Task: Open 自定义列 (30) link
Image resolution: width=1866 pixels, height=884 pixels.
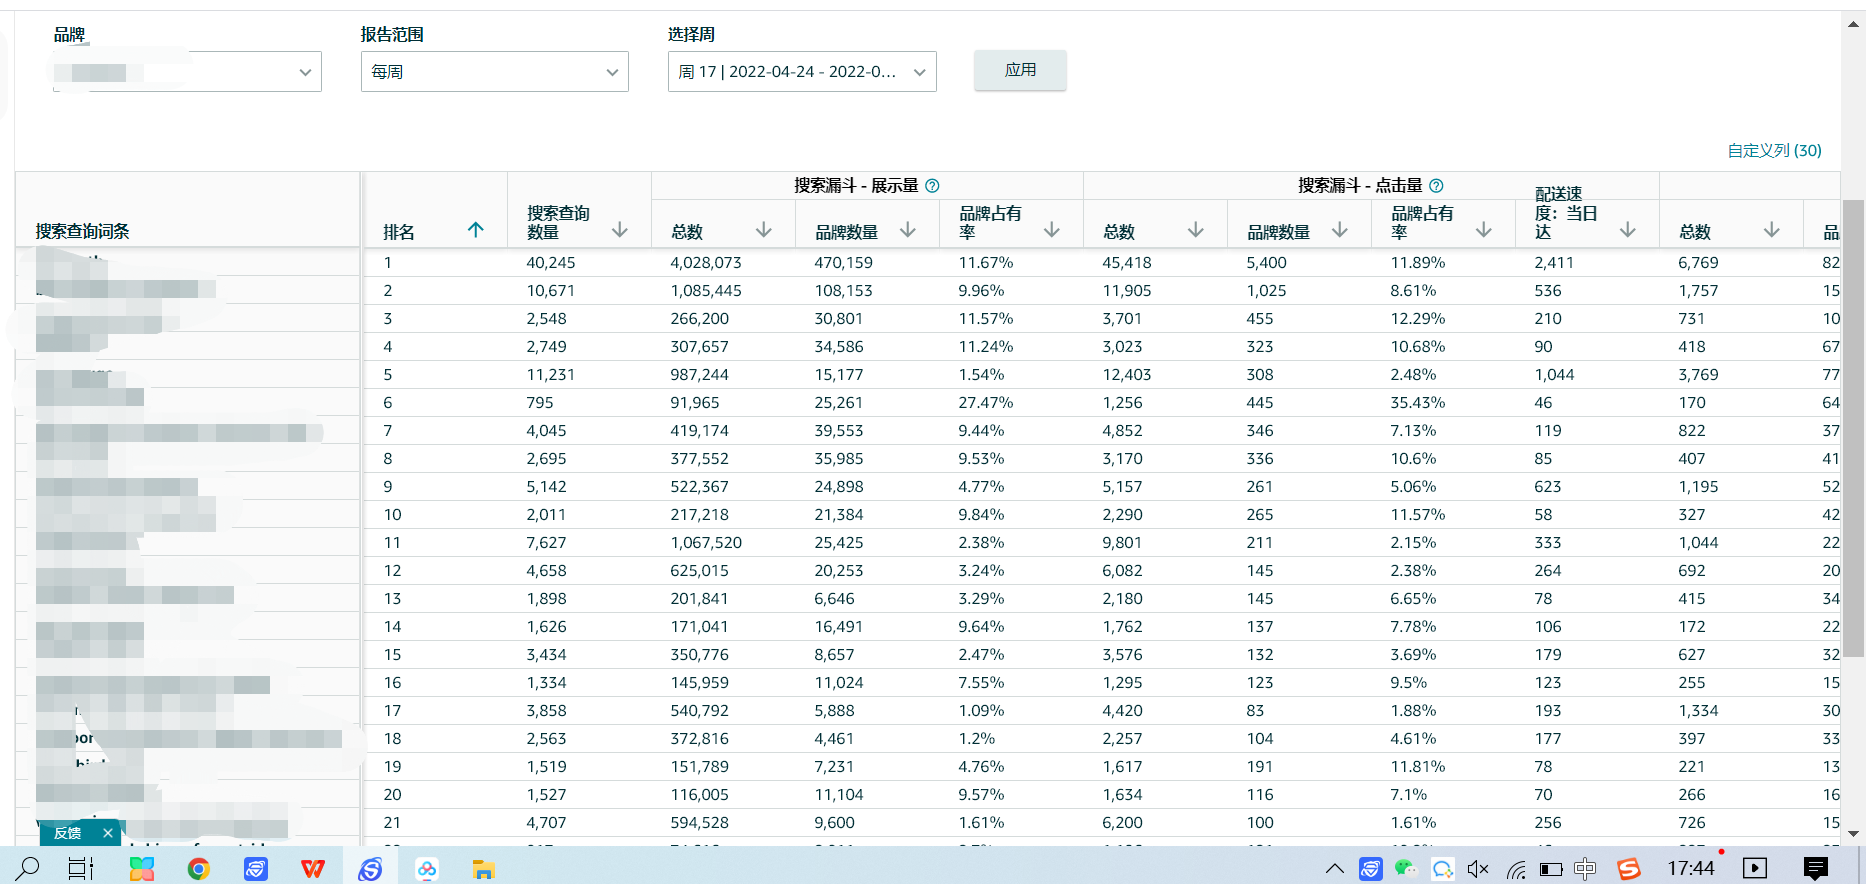Action: [x=1774, y=150]
